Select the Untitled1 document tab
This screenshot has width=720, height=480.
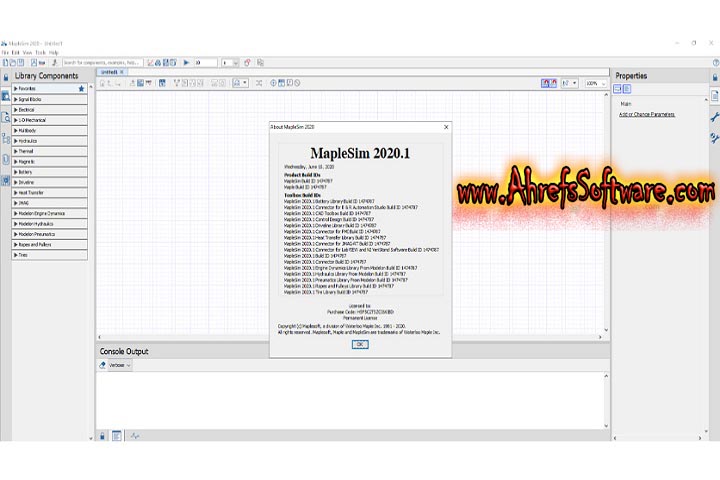(x=109, y=72)
